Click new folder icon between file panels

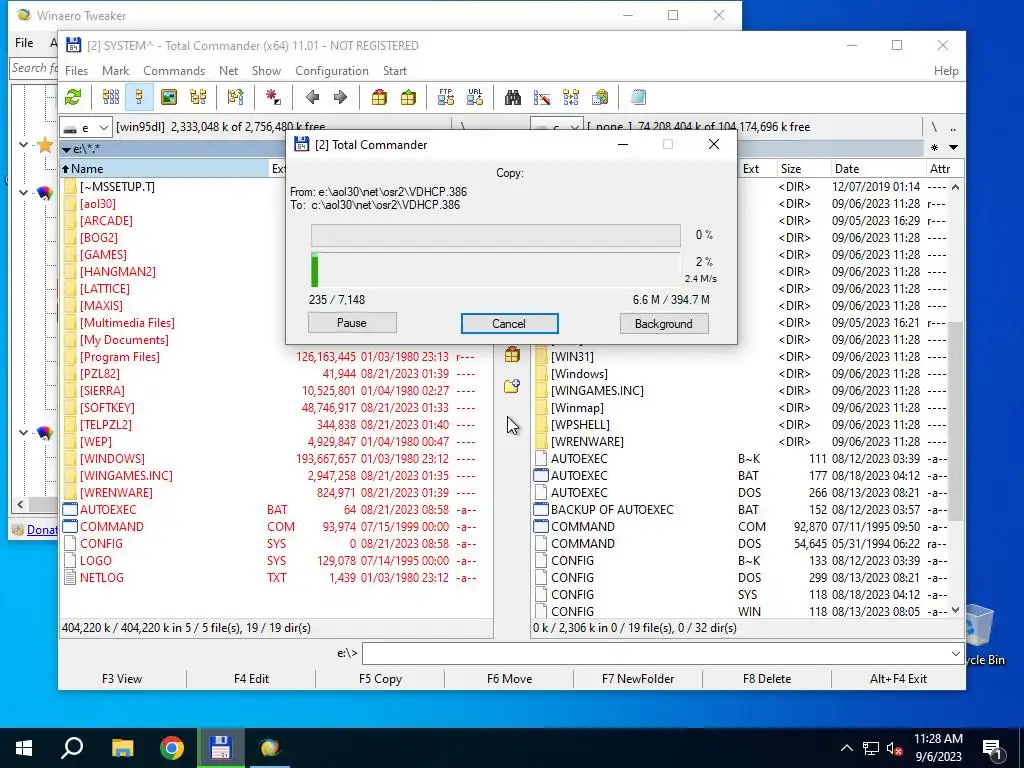[x=512, y=386]
